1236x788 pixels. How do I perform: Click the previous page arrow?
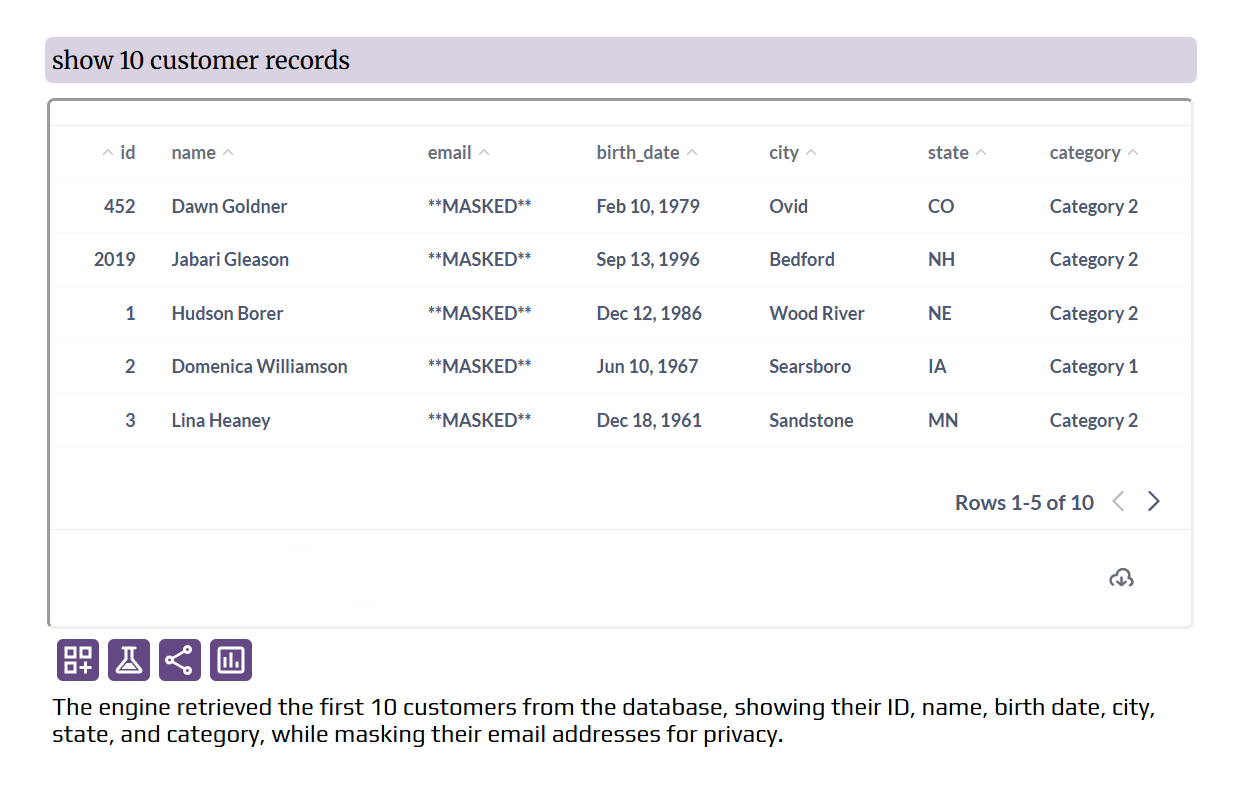pyautogui.click(x=1117, y=501)
